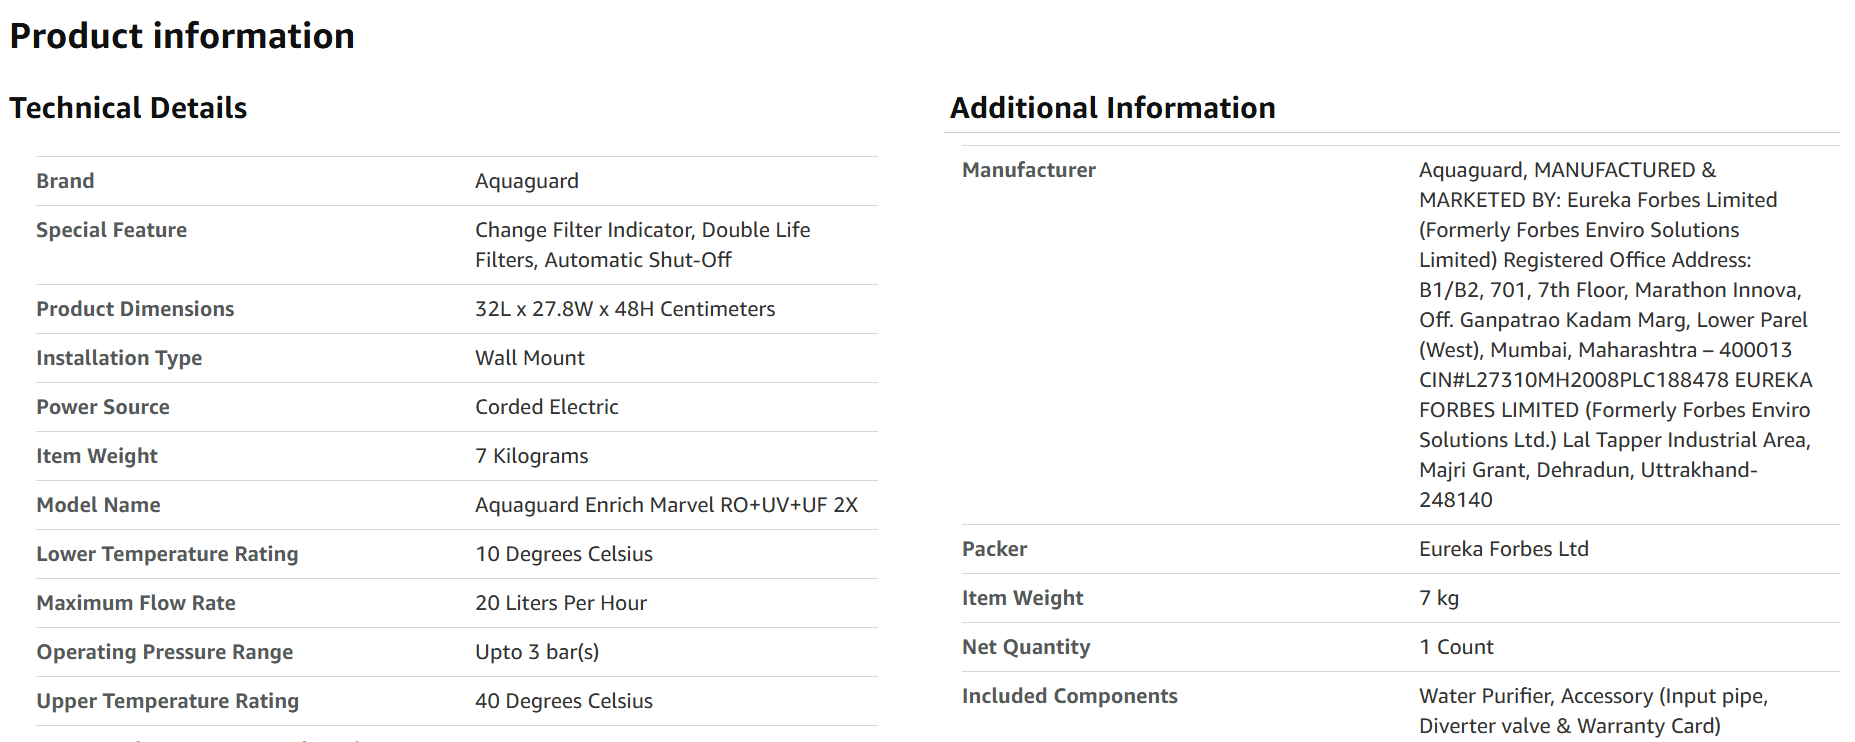This screenshot has height=742, width=1855.
Task: Click the Packer value Eureka Forbes Ltd
Action: click(1504, 549)
